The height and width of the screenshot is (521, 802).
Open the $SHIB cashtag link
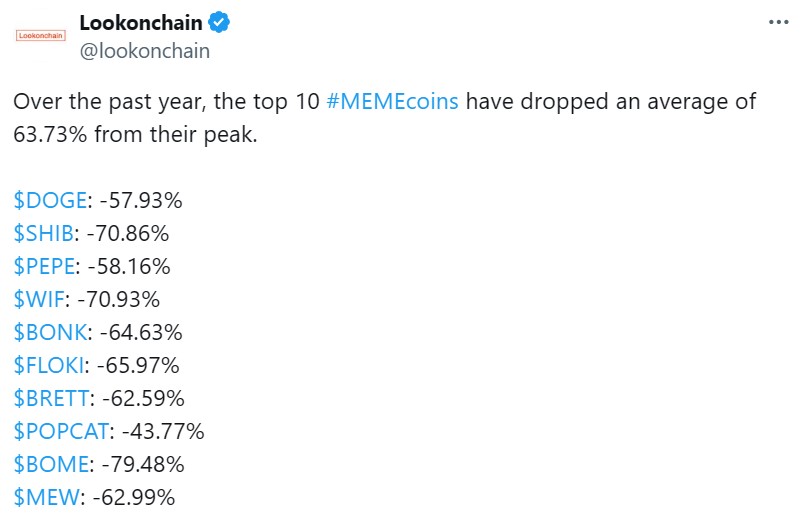click(43, 234)
